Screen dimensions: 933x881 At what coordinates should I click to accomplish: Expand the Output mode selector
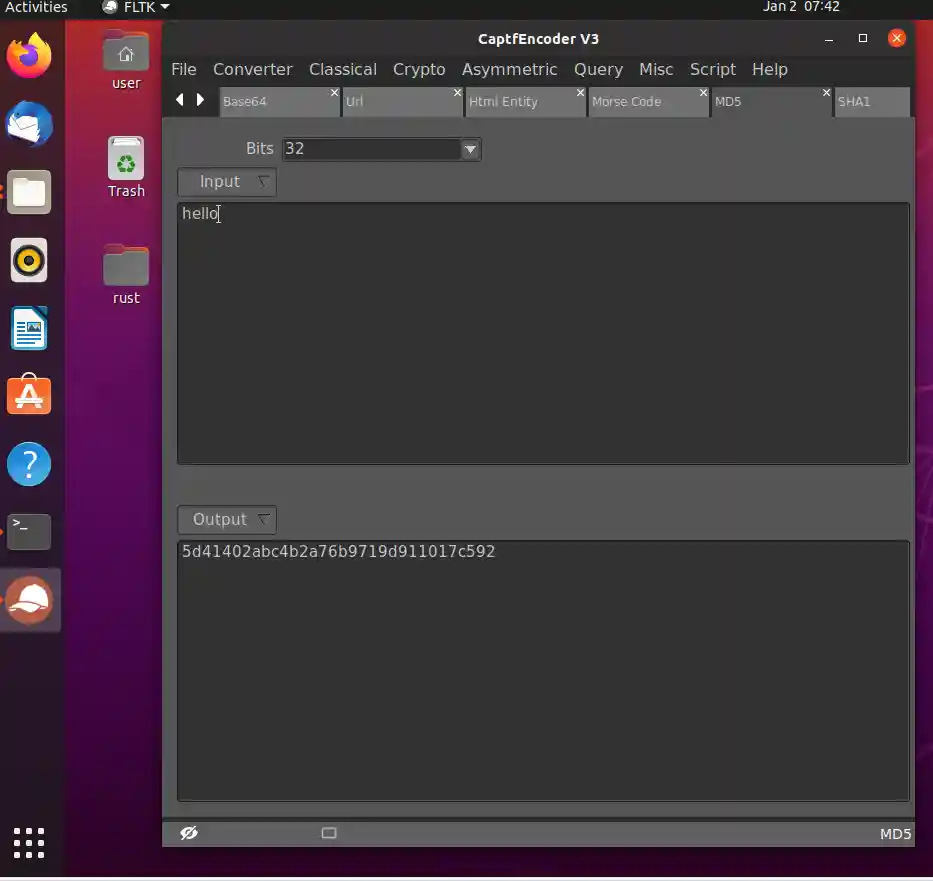[263, 519]
